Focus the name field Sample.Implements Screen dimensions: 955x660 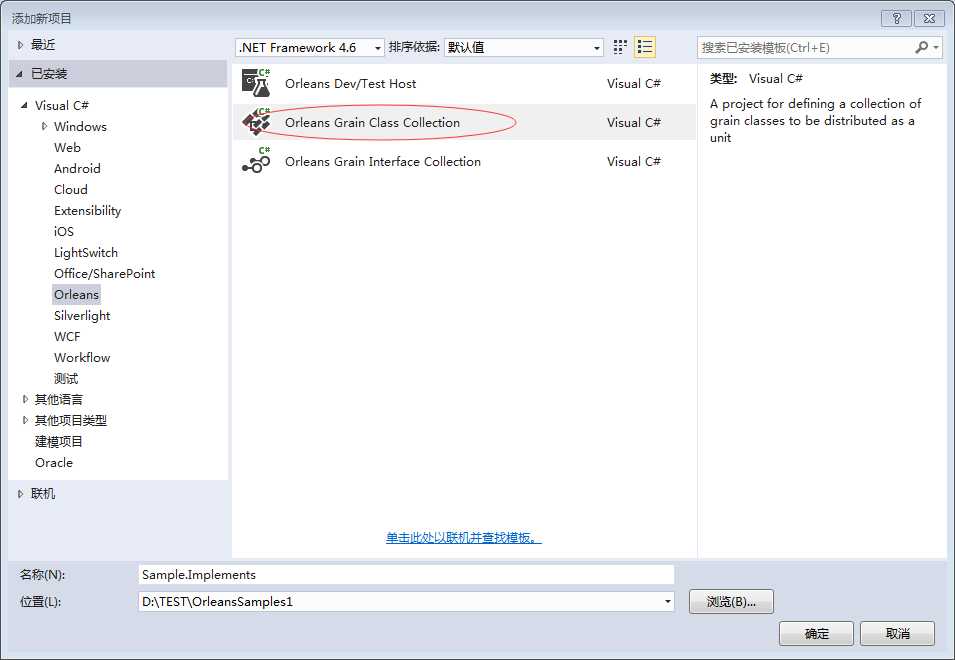pyautogui.click(x=406, y=575)
